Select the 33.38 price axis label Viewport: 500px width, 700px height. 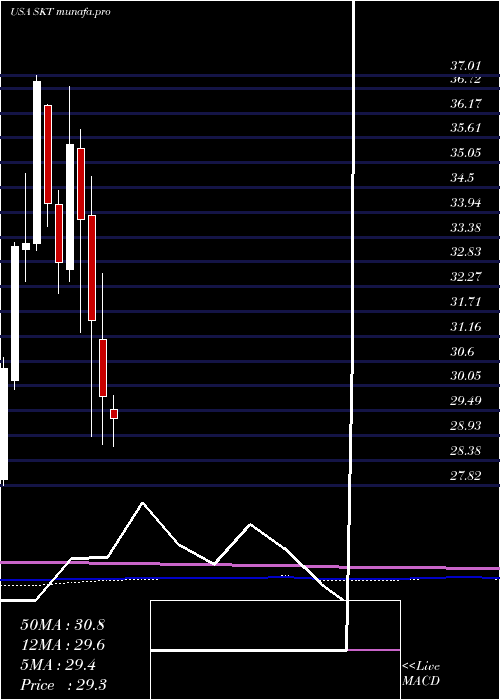tap(465, 228)
